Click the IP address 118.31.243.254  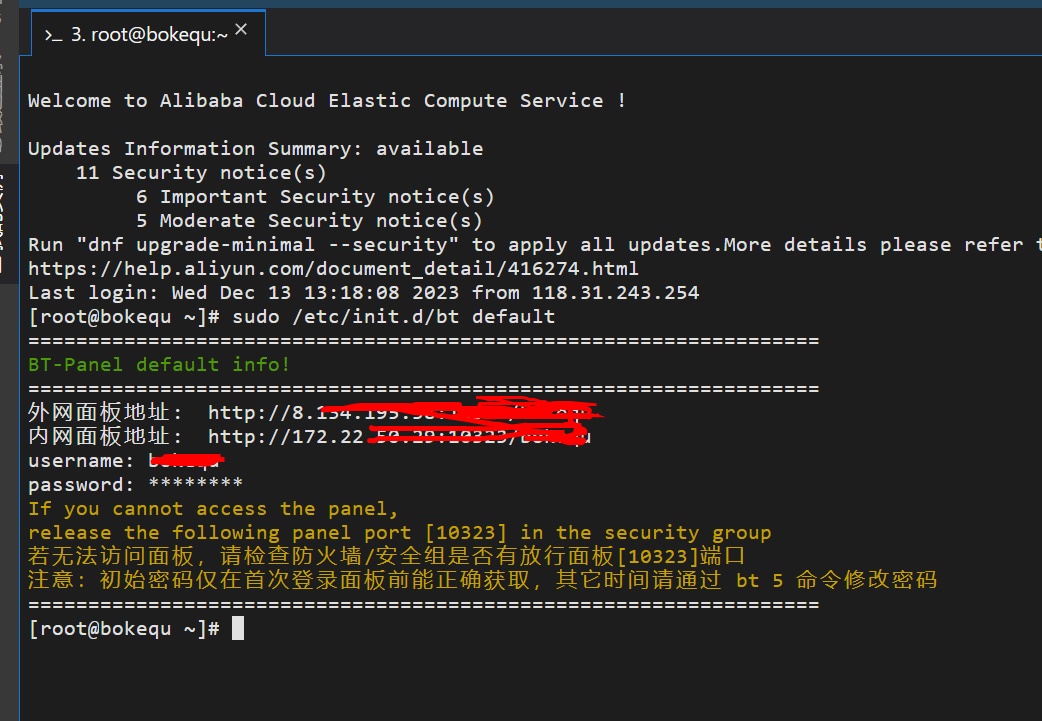[615, 292]
